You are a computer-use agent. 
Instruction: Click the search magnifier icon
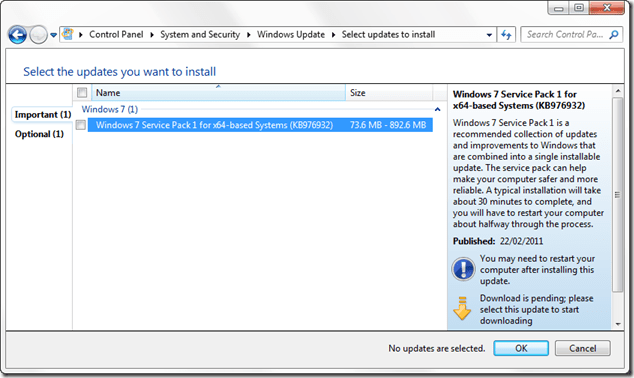click(614, 35)
